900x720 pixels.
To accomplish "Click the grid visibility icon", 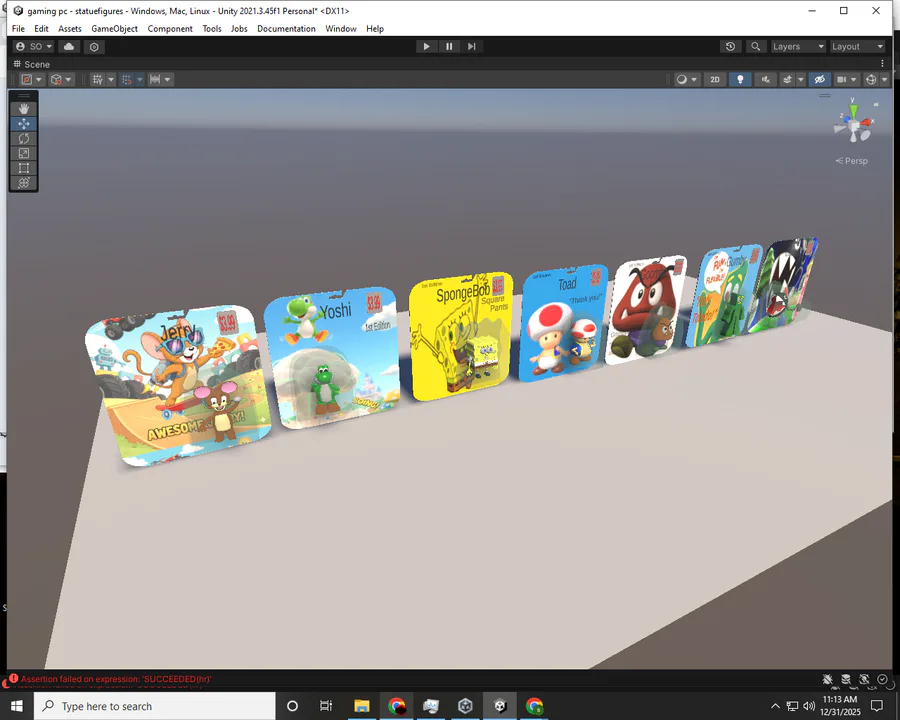I will point(98,79).
